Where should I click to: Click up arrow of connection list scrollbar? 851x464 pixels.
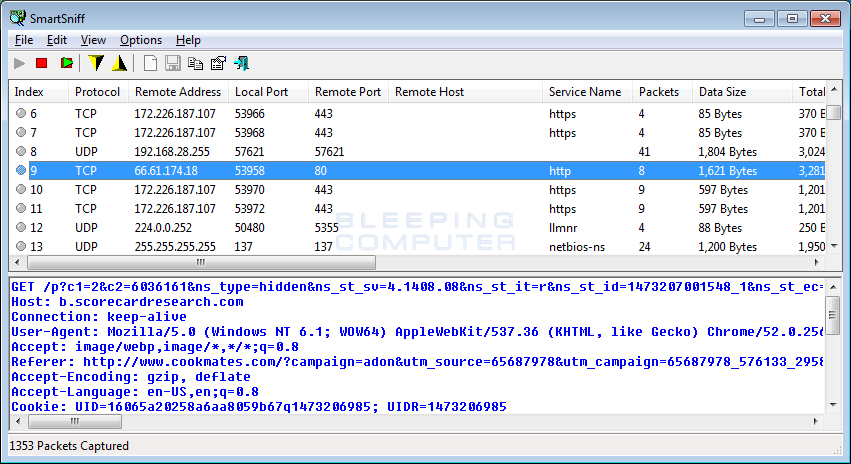tap(834, 89)
